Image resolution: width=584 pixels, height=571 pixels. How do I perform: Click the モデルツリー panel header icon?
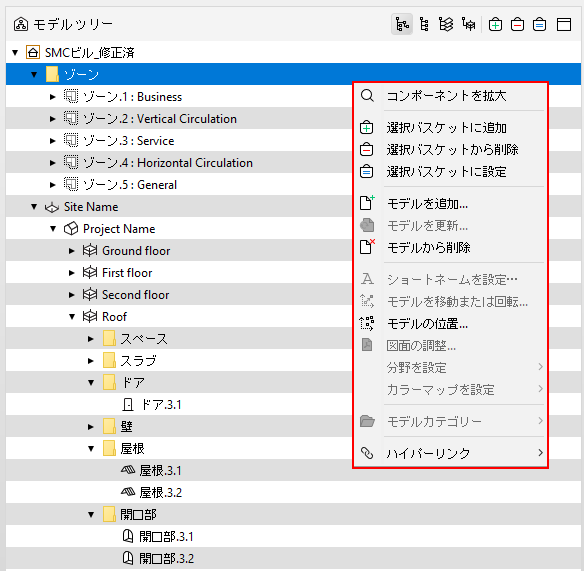click(21, 25)
